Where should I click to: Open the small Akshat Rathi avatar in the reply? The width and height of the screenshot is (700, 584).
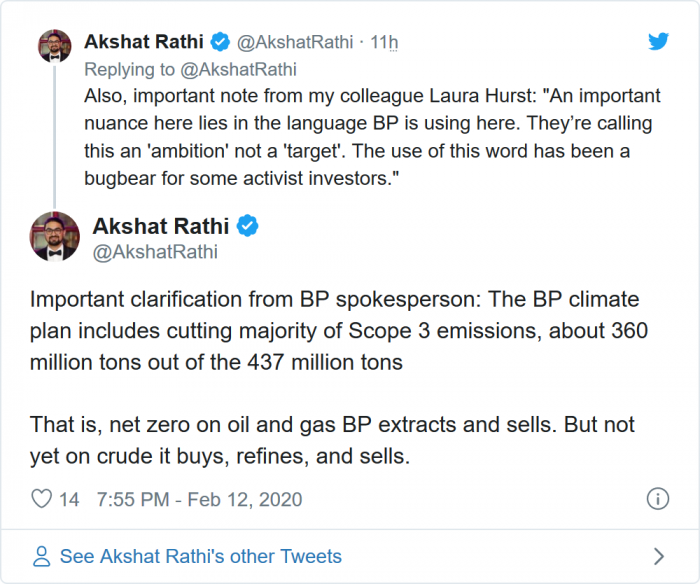tap(53, 46)
